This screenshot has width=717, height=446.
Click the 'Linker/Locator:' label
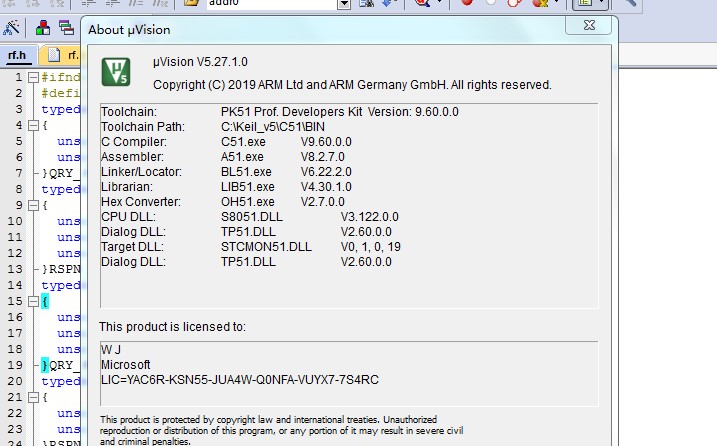[141, 172]
